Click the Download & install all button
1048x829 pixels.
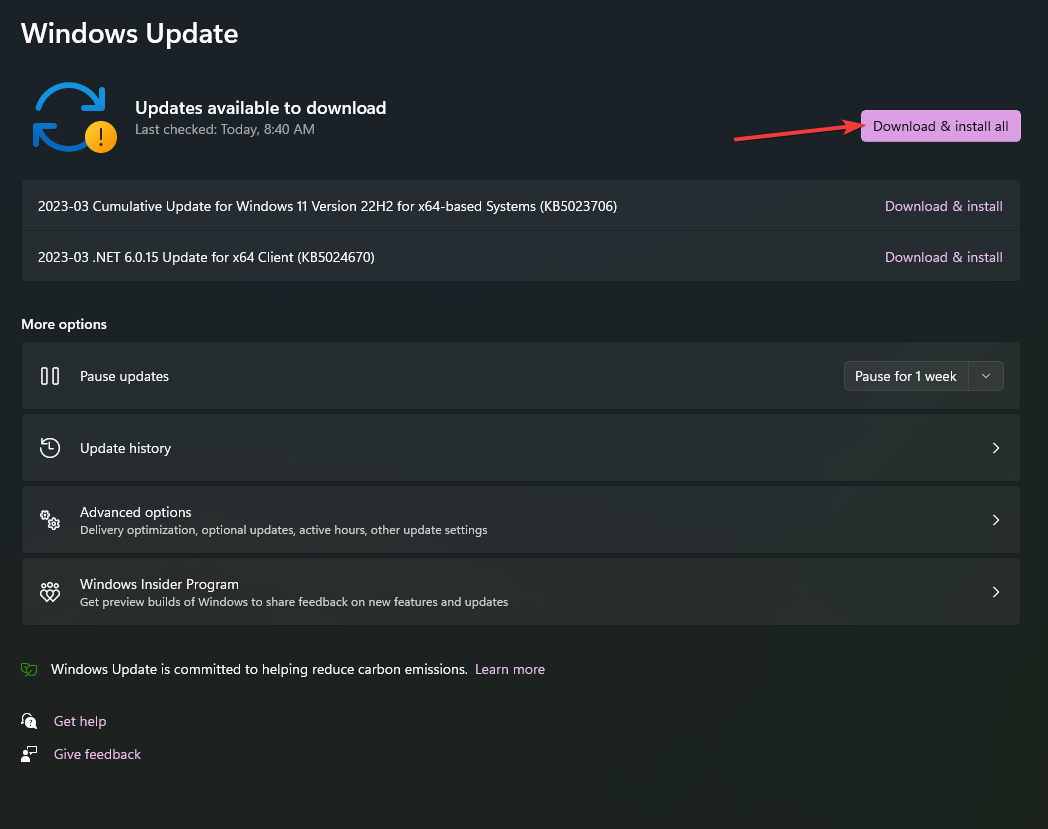pos(940,126)
